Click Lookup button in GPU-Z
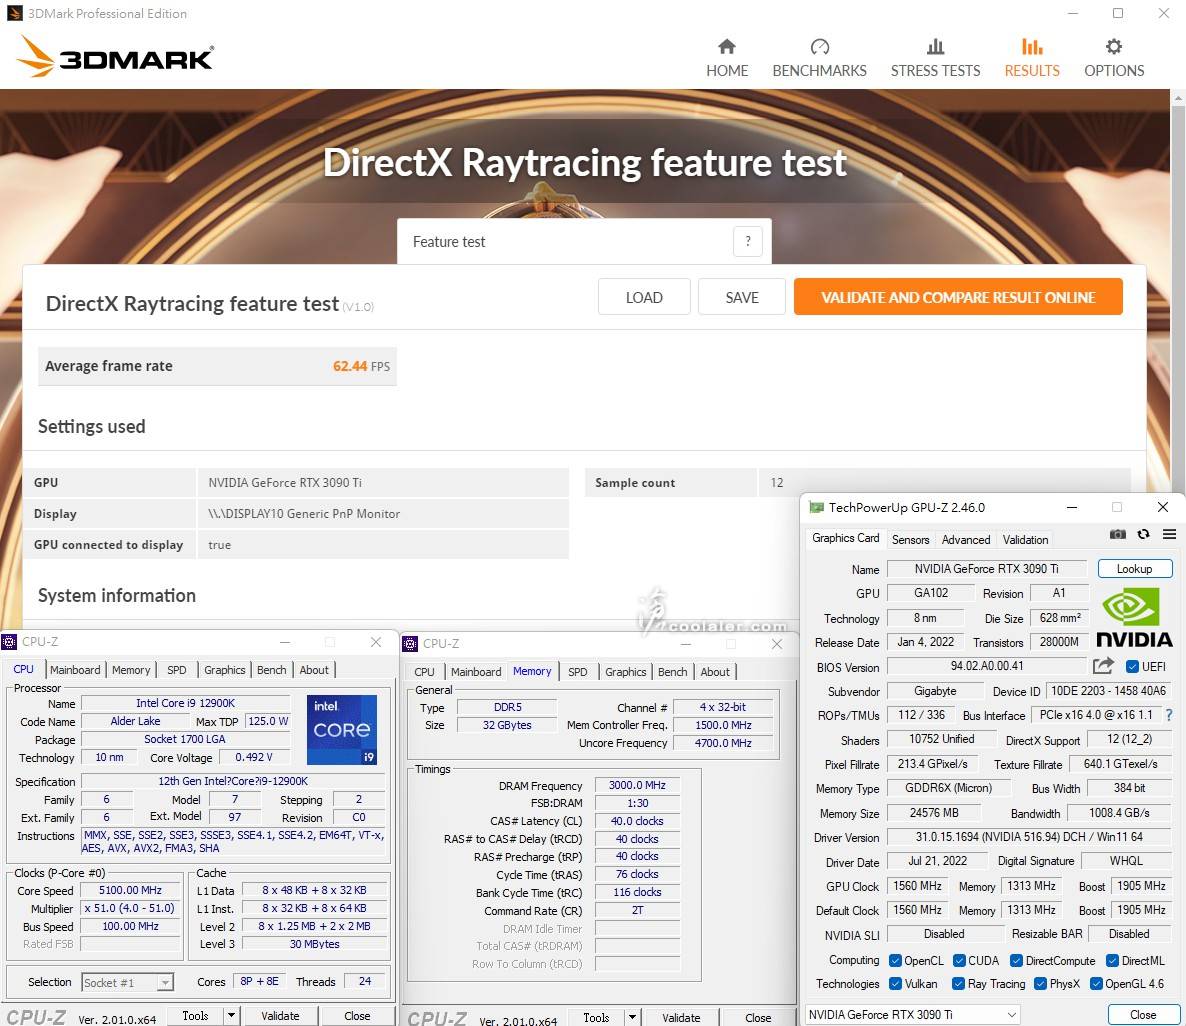The width and height of the screenshot is (1186, 1026). (x=1134, y=568)
